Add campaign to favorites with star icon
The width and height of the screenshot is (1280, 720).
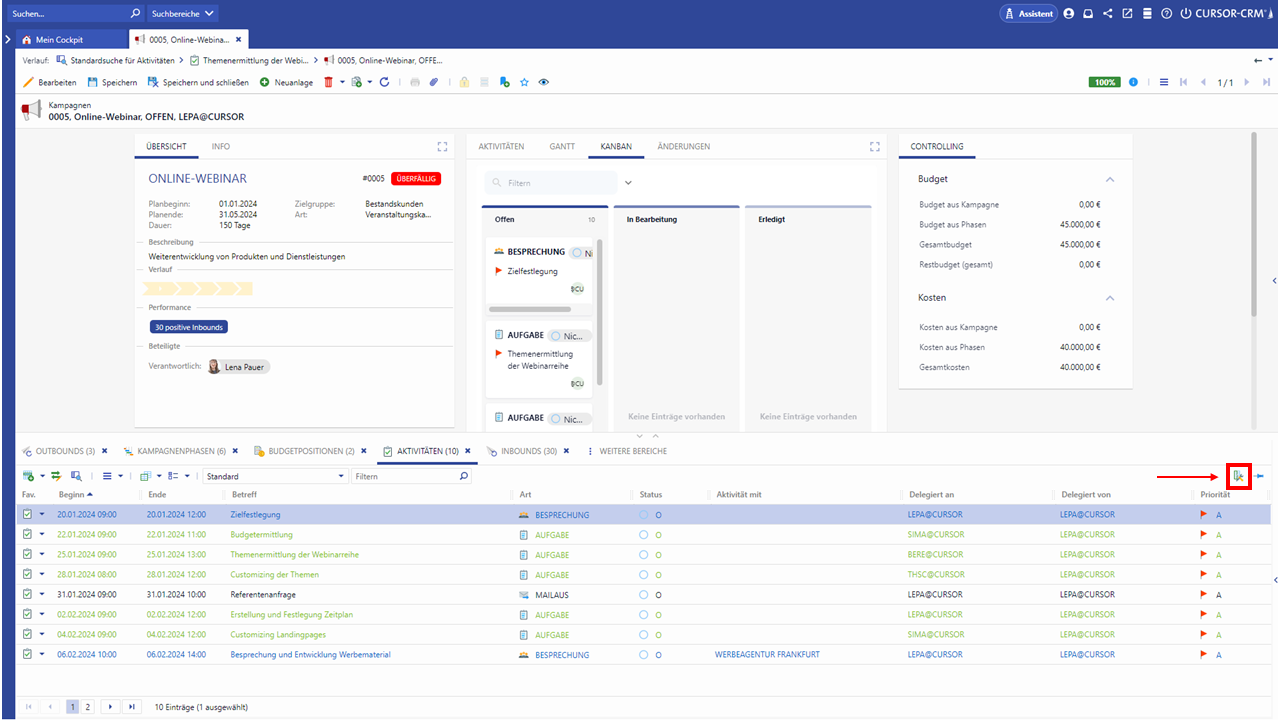[524, 82]
